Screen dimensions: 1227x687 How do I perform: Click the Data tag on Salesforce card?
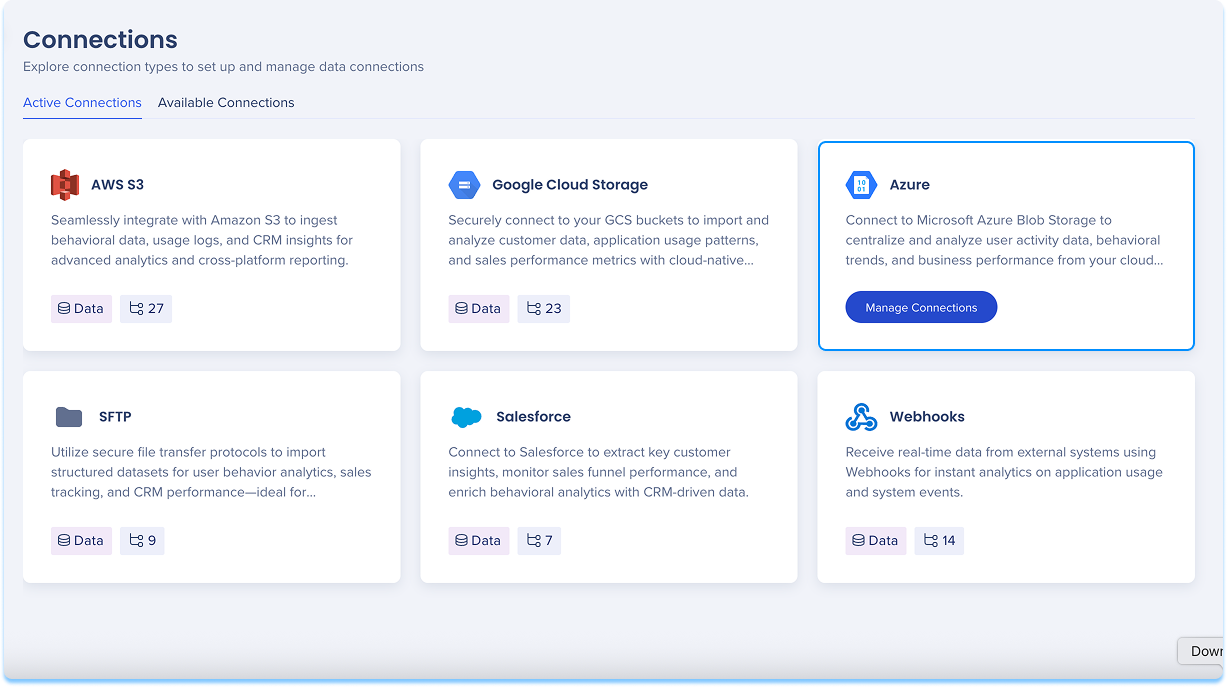pyautogui.click(x=479, y=541)
